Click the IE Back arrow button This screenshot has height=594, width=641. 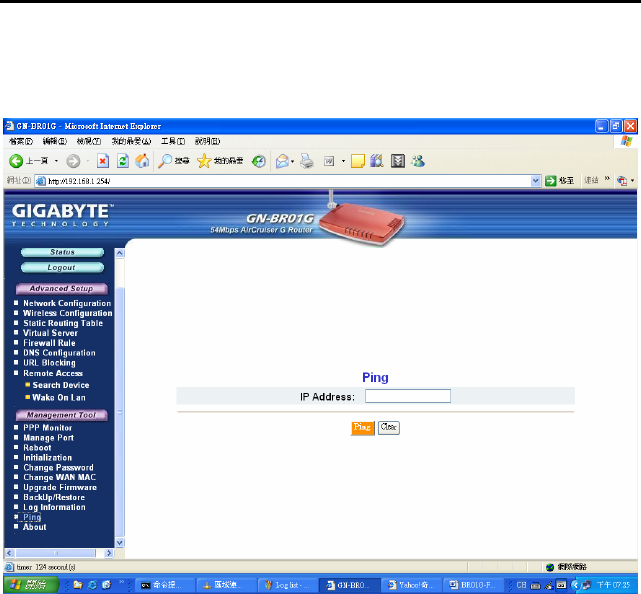pyautogui.click(x=16, y=161)
